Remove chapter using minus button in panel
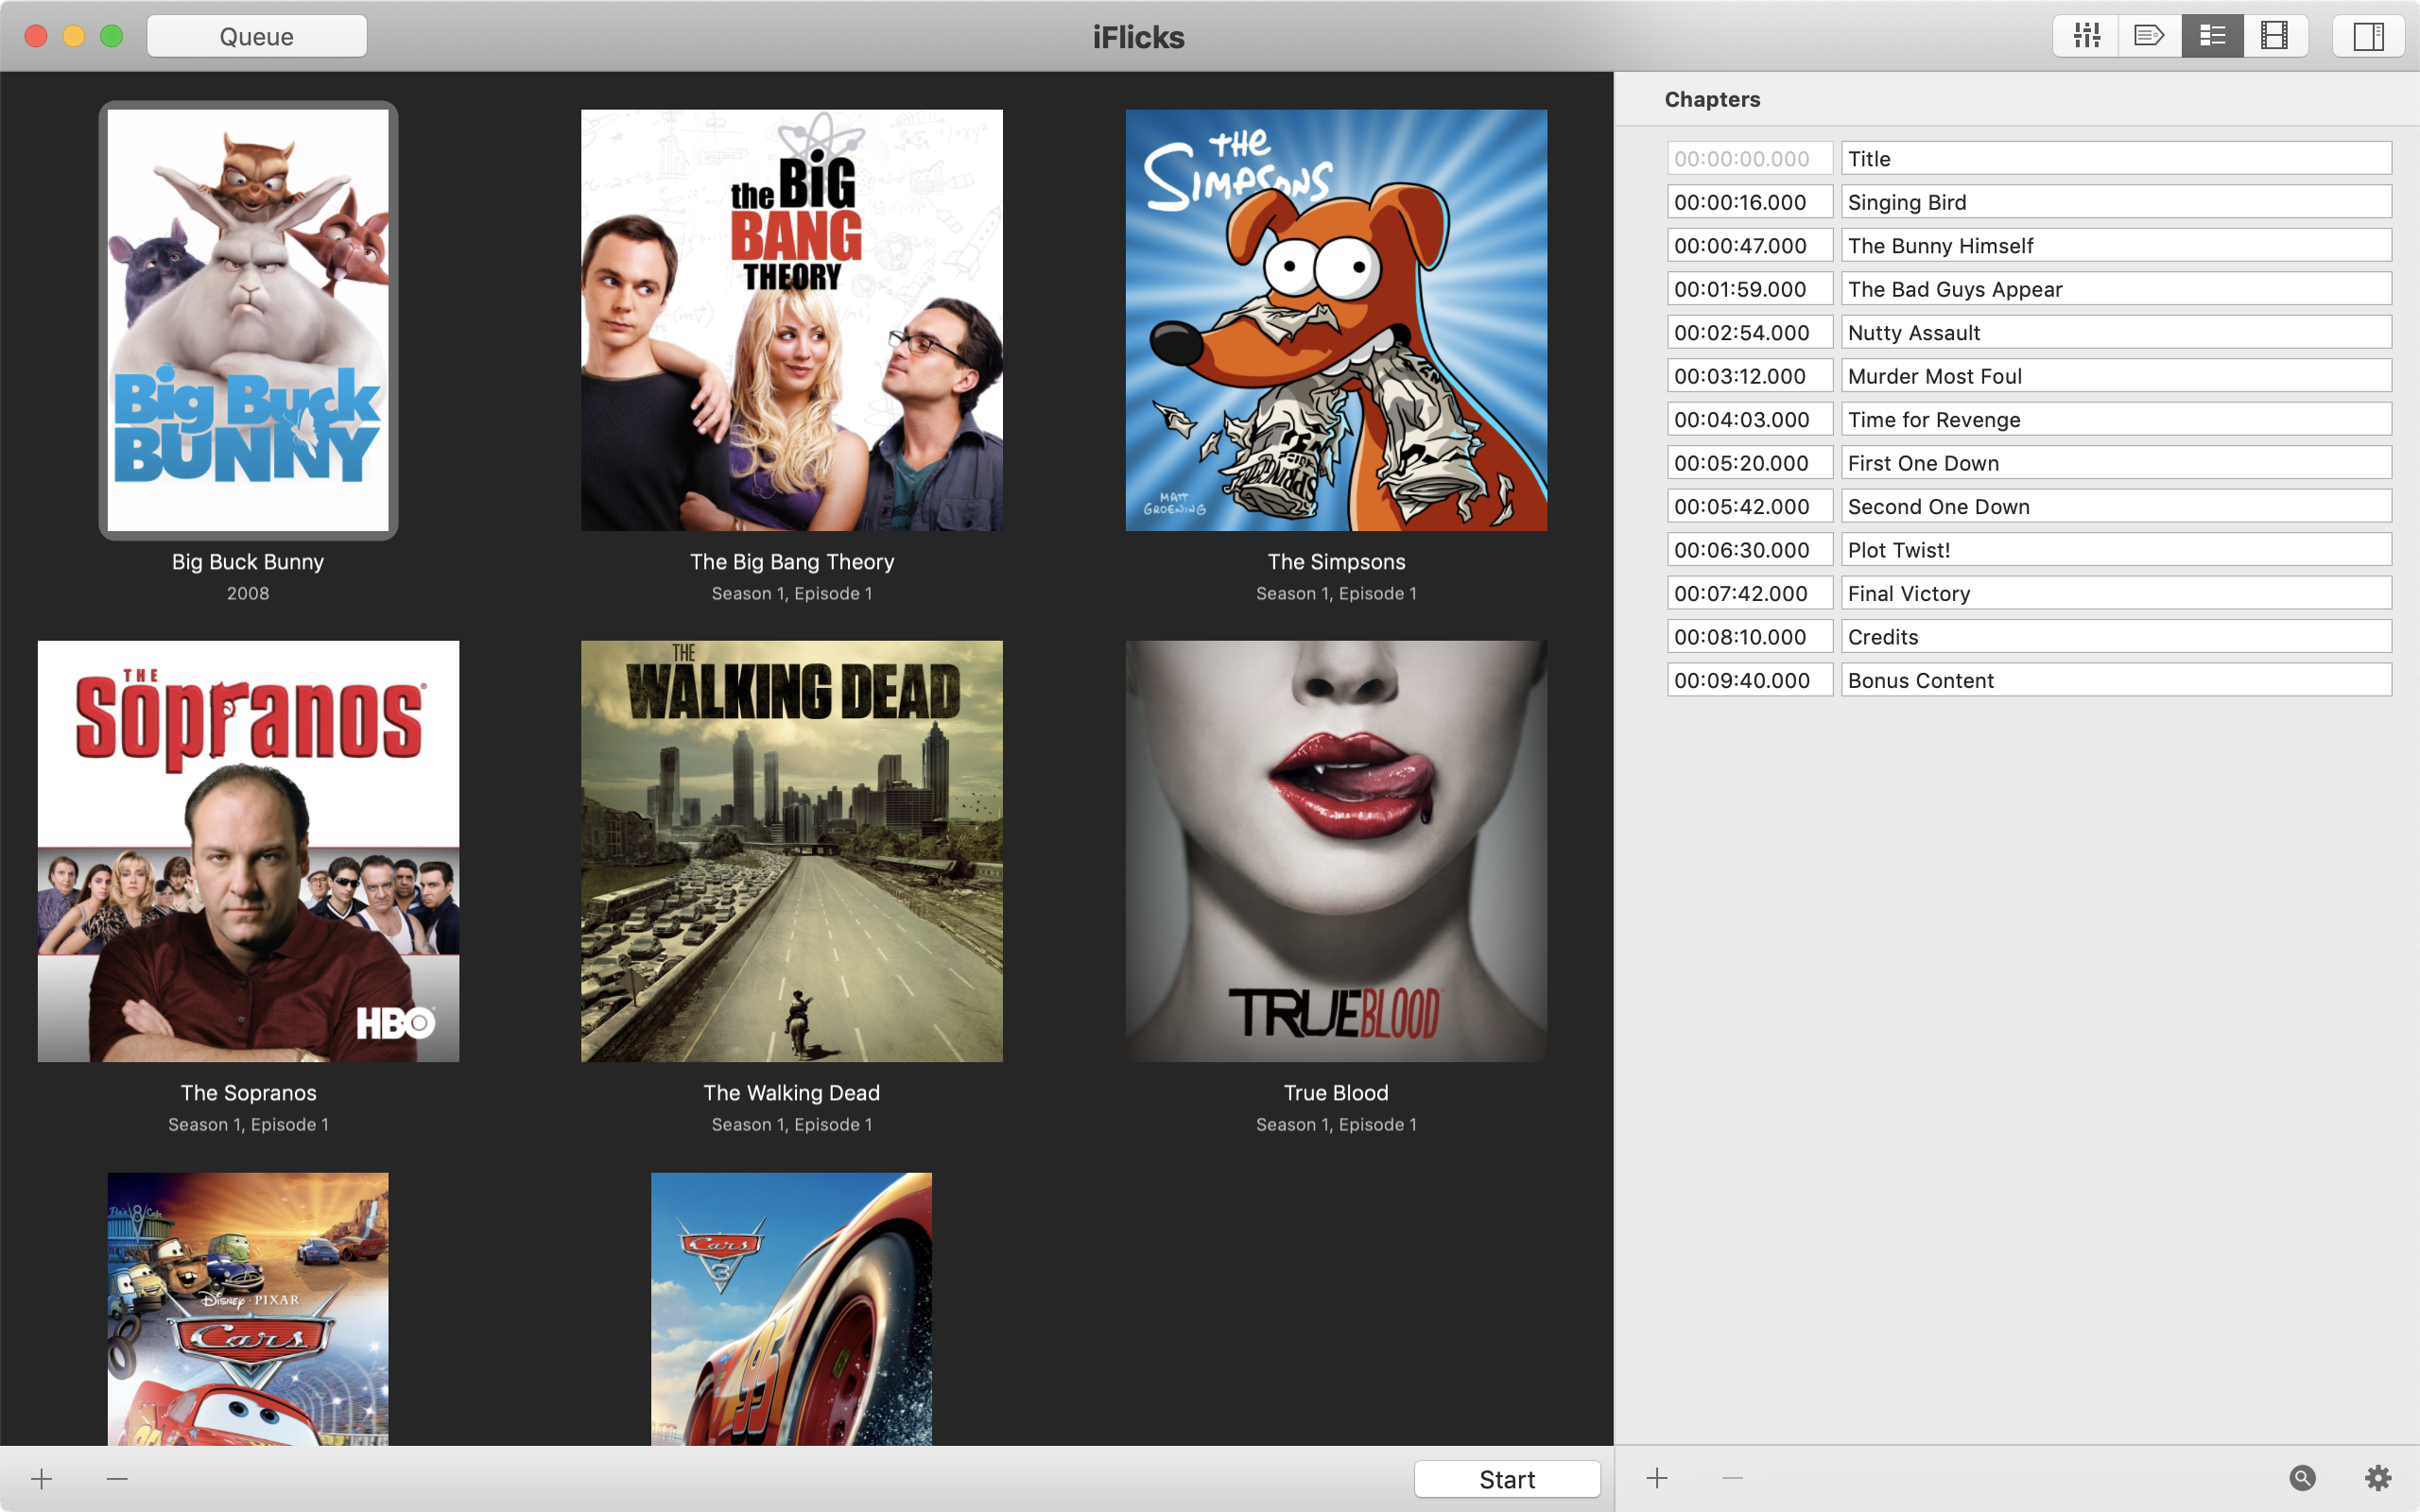Screen dimensions: 2420x1512 (1732, 1477)
